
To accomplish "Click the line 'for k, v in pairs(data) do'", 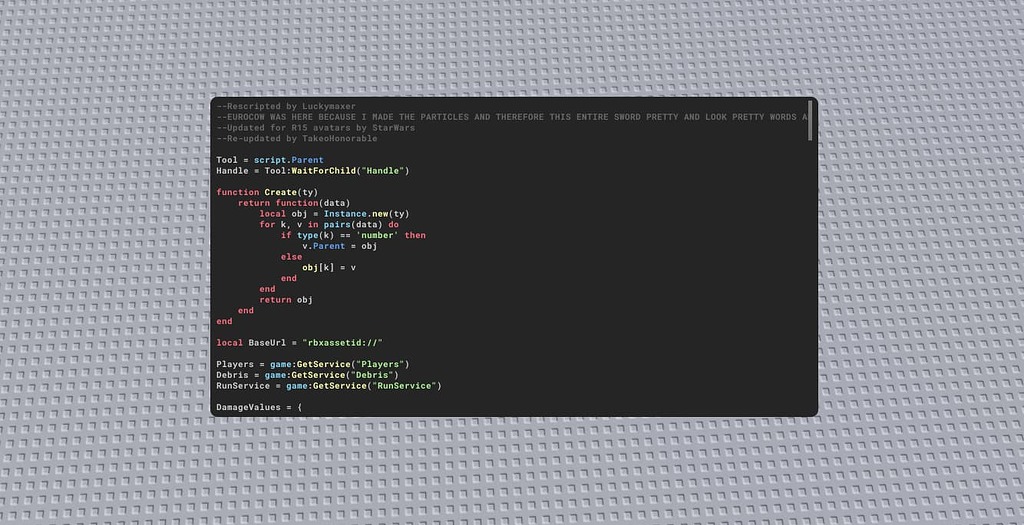I will (x=329, y=225).
